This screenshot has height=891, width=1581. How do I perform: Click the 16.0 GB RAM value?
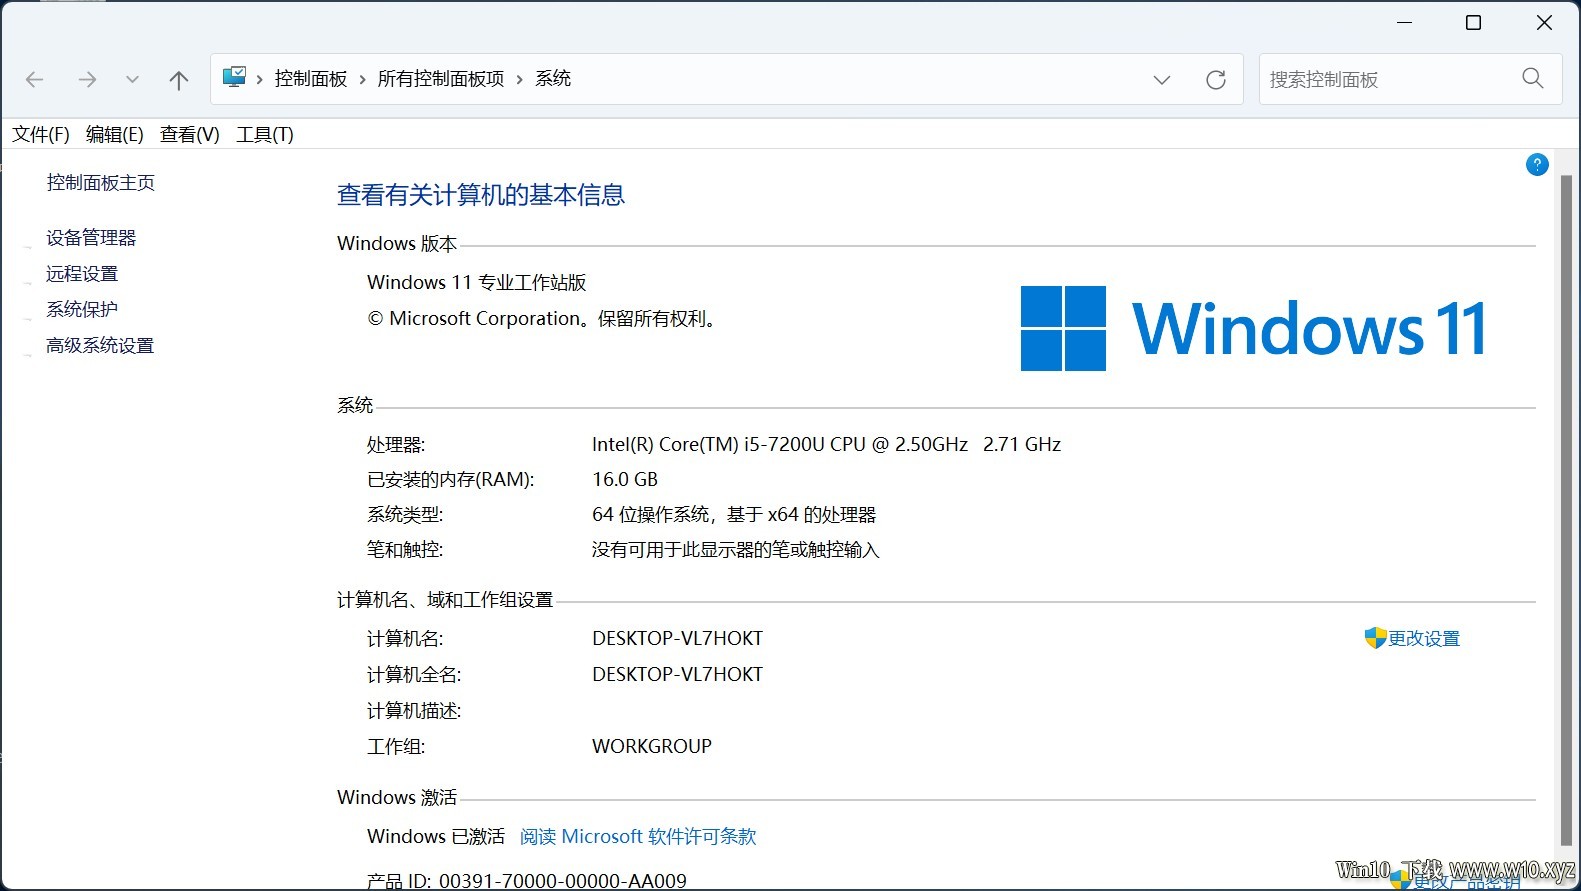tap(625, 480)
